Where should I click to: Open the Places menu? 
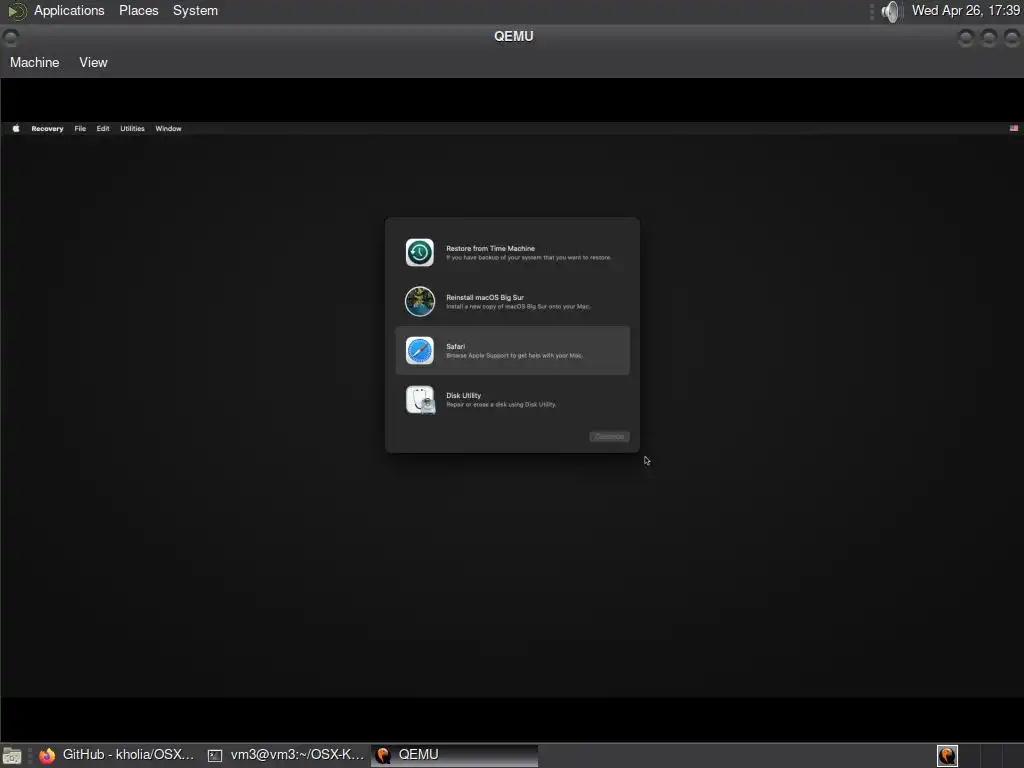coord(138,11)
